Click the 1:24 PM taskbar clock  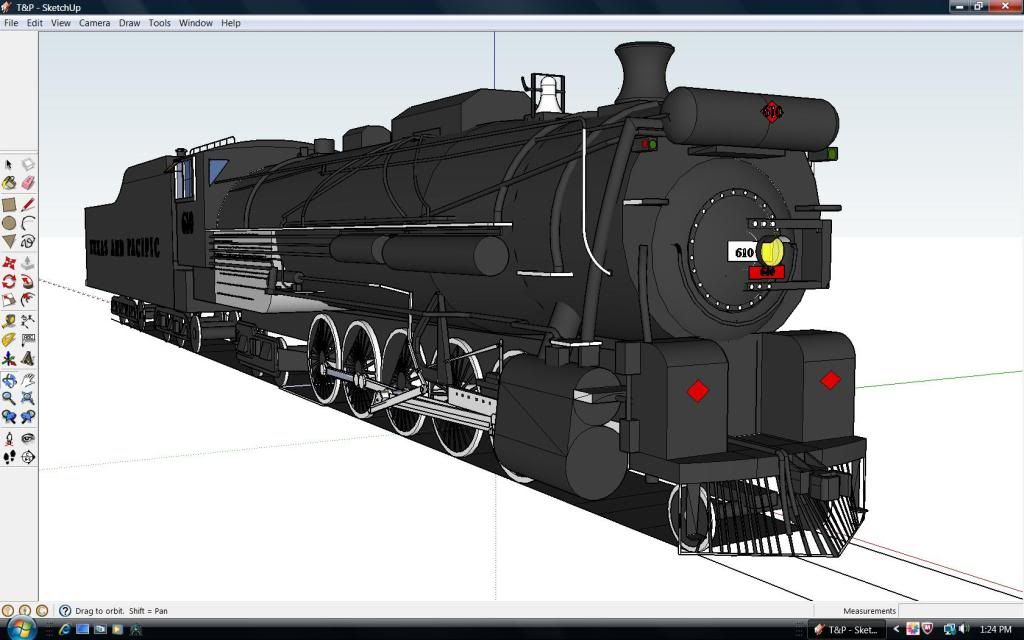pos(996,630)
